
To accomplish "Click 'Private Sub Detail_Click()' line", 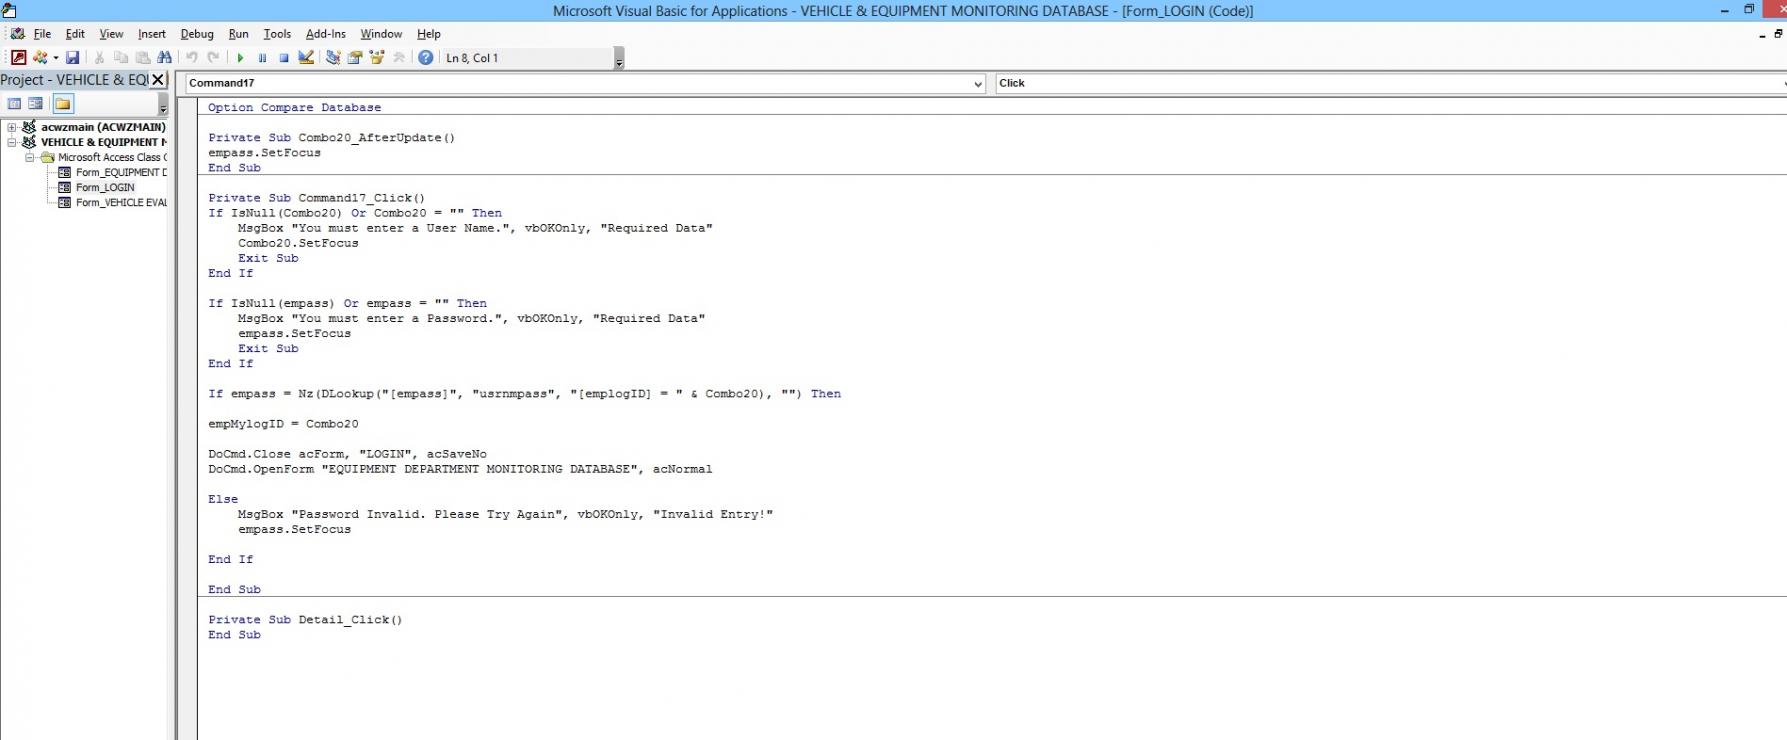I will [x=305, y=620].
